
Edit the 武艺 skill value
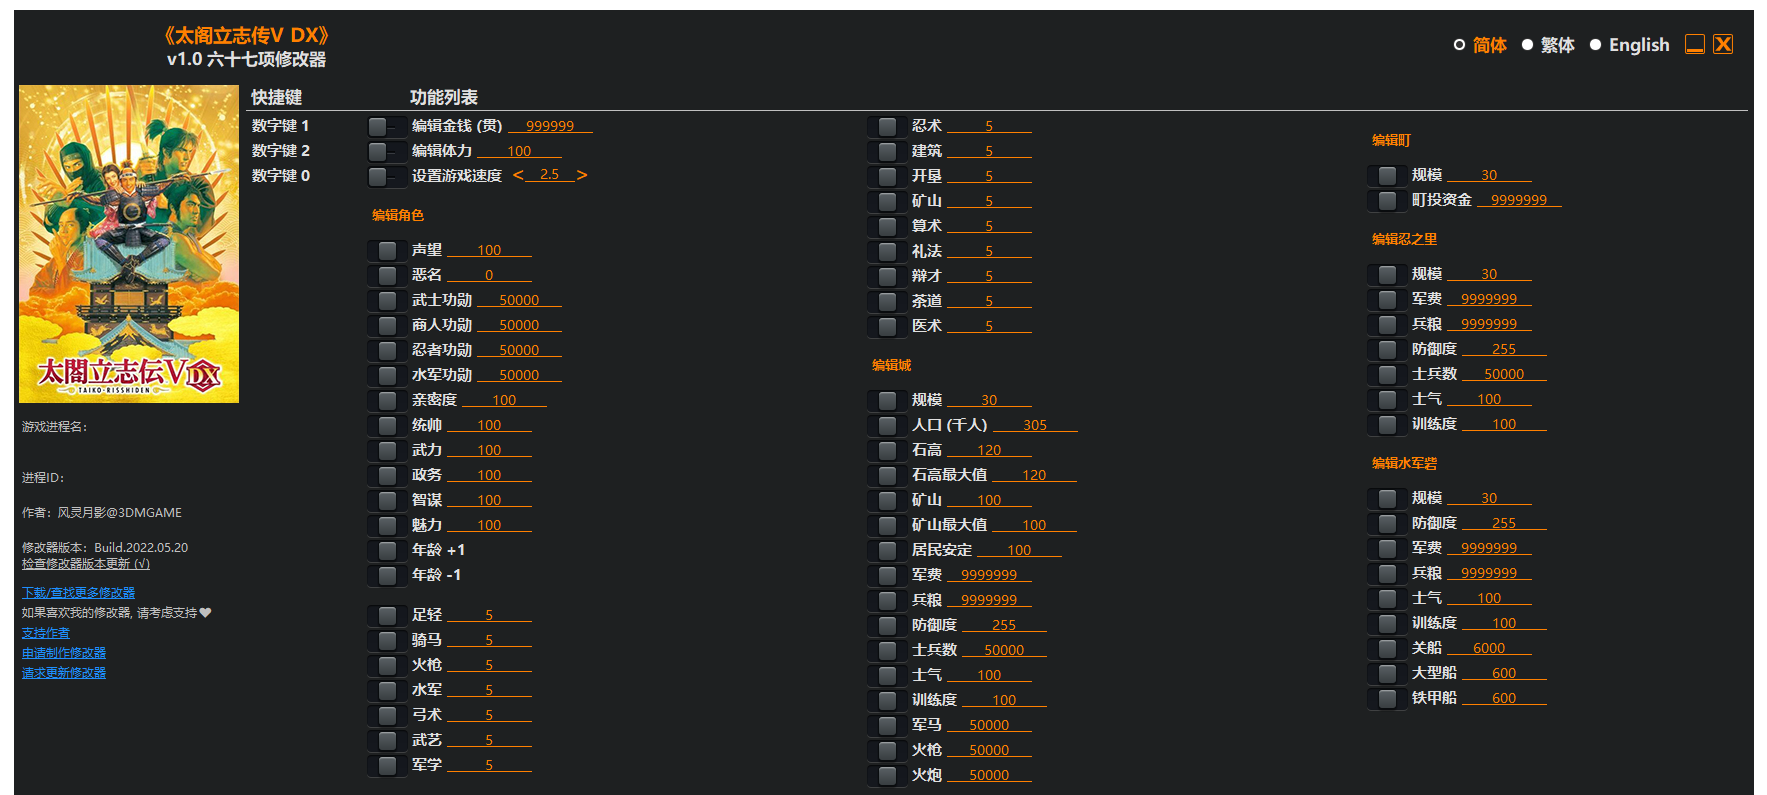(489, 740)
